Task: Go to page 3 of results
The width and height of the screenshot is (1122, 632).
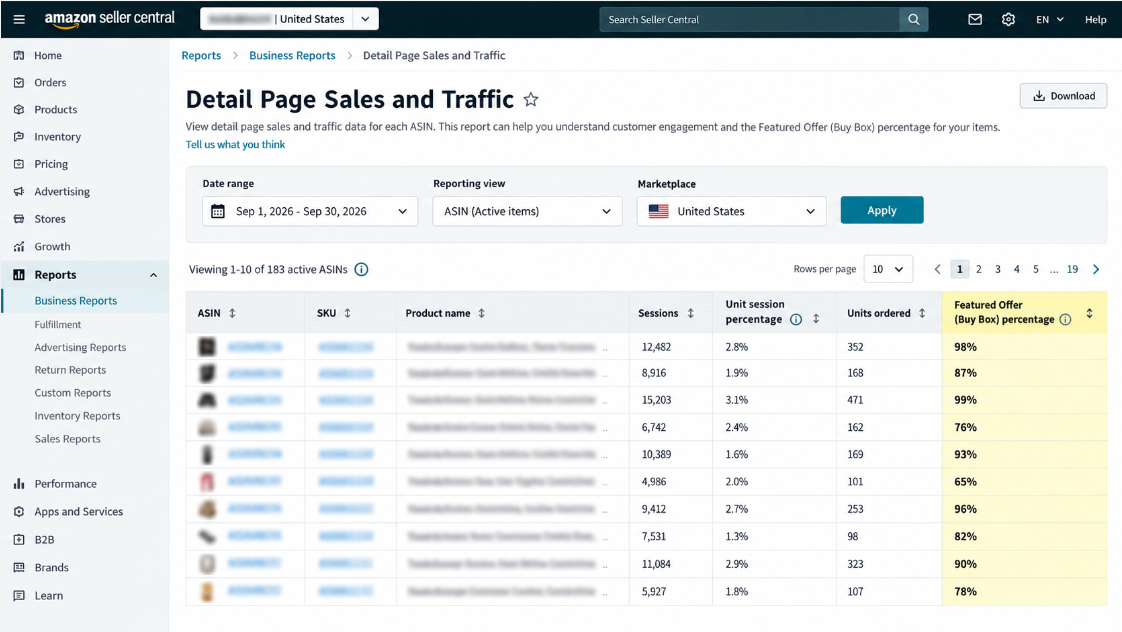Action: click(997, 269)
